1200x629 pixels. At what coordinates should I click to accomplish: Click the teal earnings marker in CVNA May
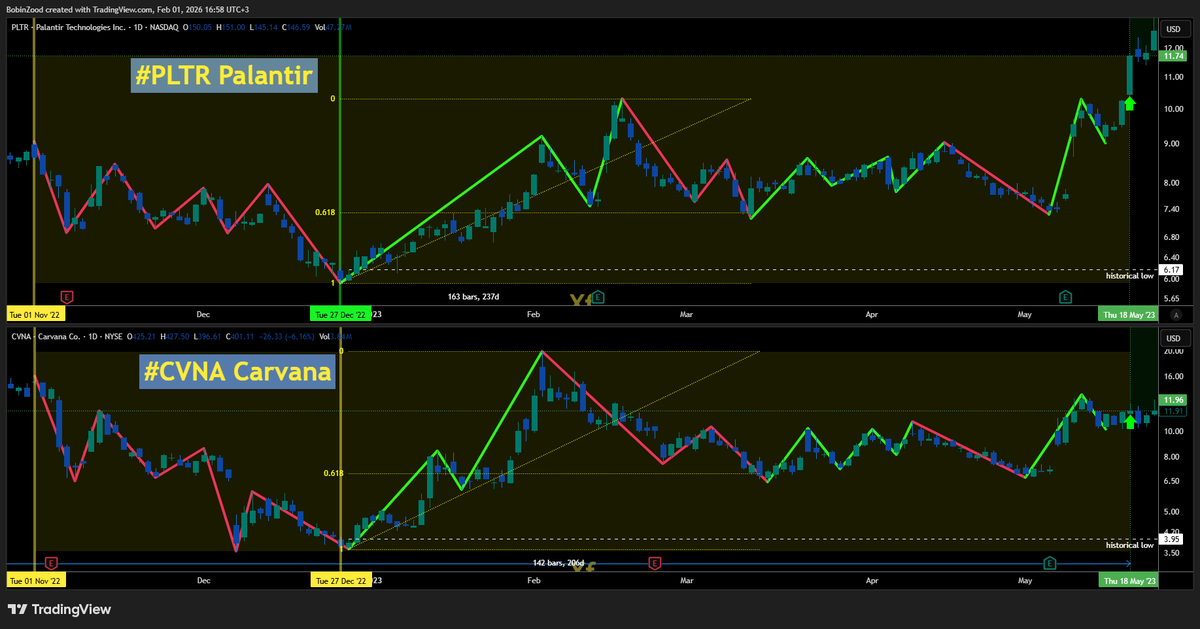pyautogui.click(x=1051, y=563)
